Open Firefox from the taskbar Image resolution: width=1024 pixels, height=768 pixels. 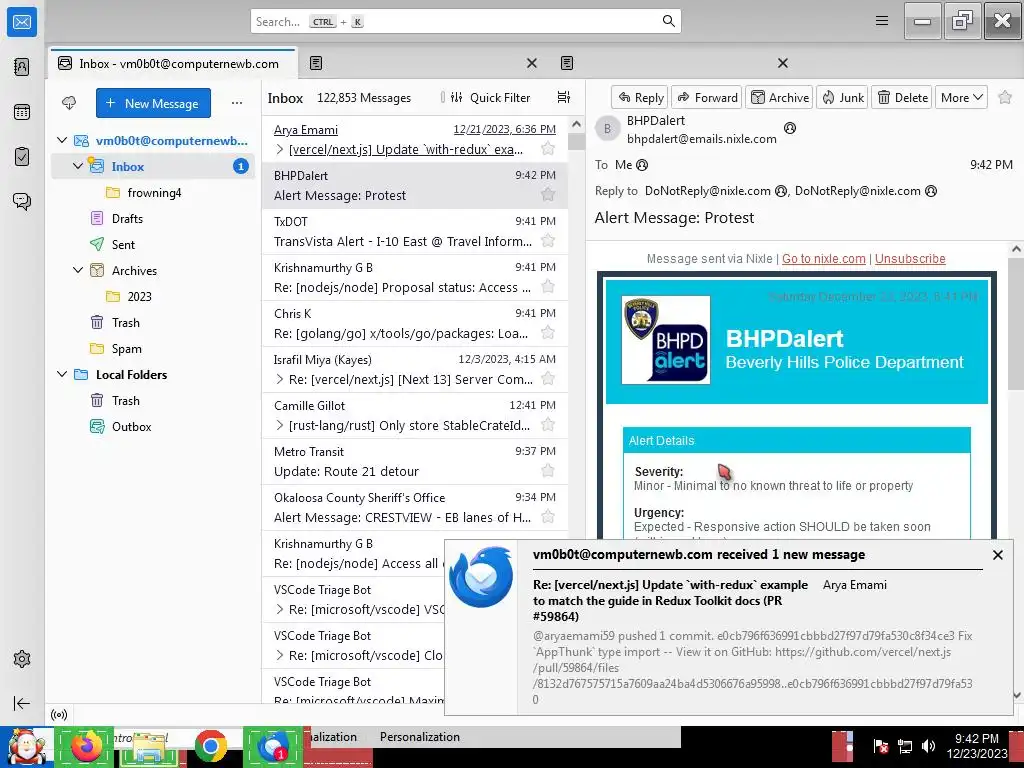pos(86,746)
